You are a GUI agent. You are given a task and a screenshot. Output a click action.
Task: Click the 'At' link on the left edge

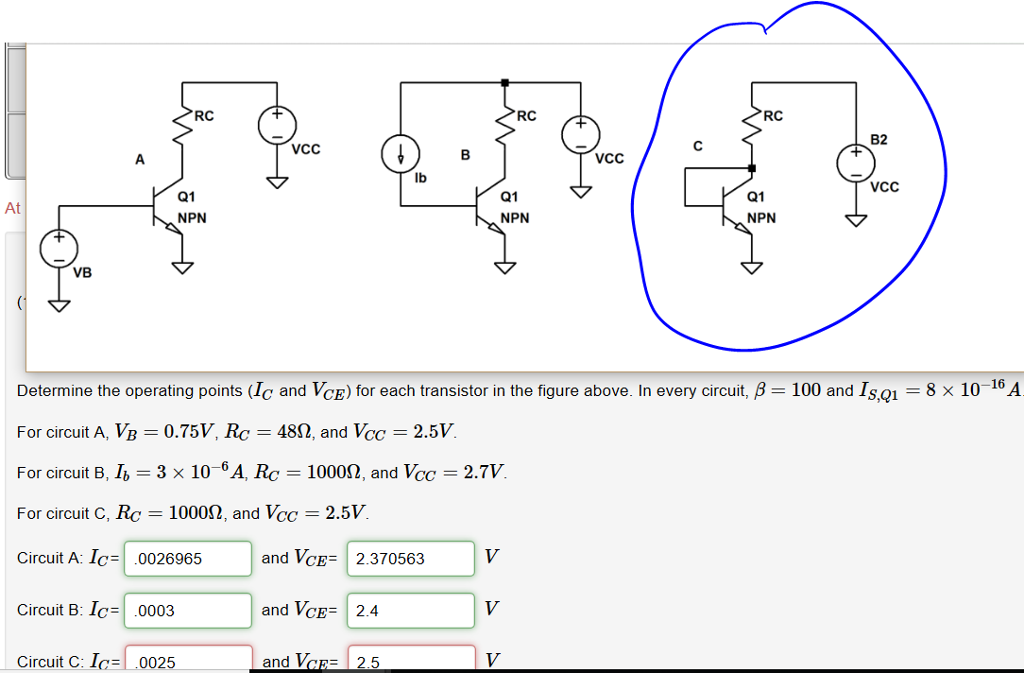11,208
